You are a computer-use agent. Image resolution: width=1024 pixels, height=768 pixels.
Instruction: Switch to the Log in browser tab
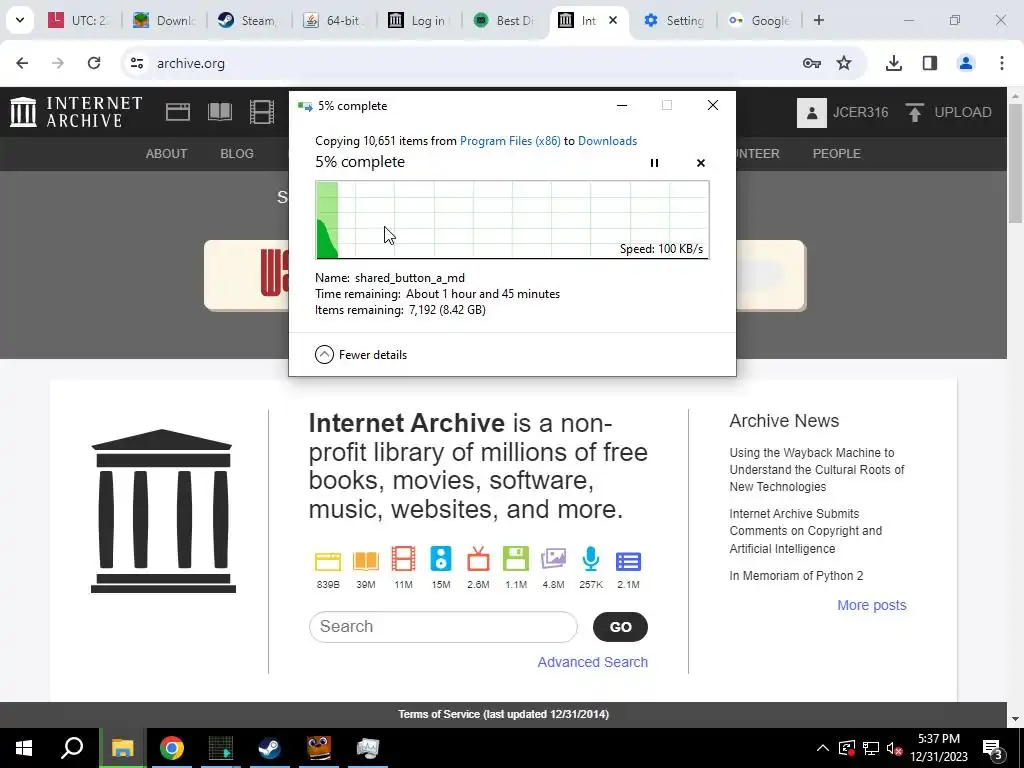(417, 20)
